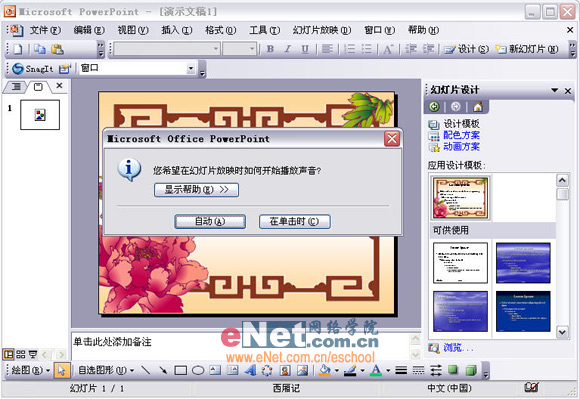Click the New document icon
This screenshot has width=580, height=399.
click(18, 49)
